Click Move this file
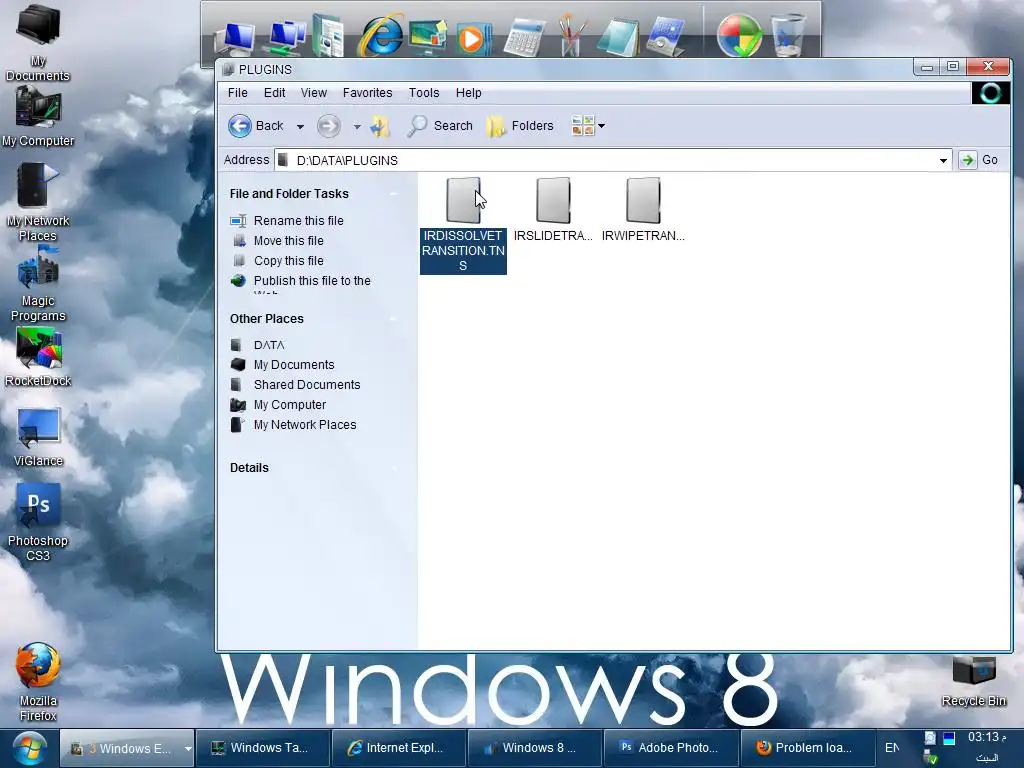 pos(289,241)
